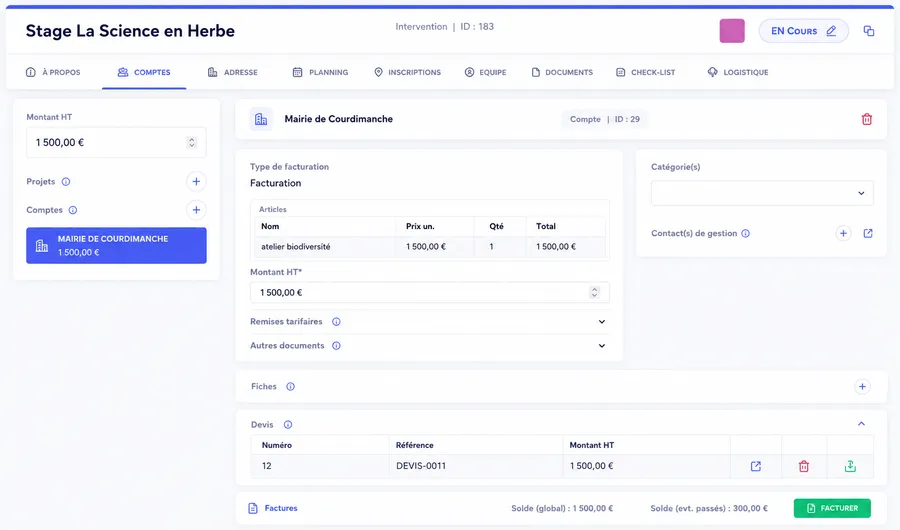Click the sidebar Montant HT field
900x530 pixels.
(116, 142)
